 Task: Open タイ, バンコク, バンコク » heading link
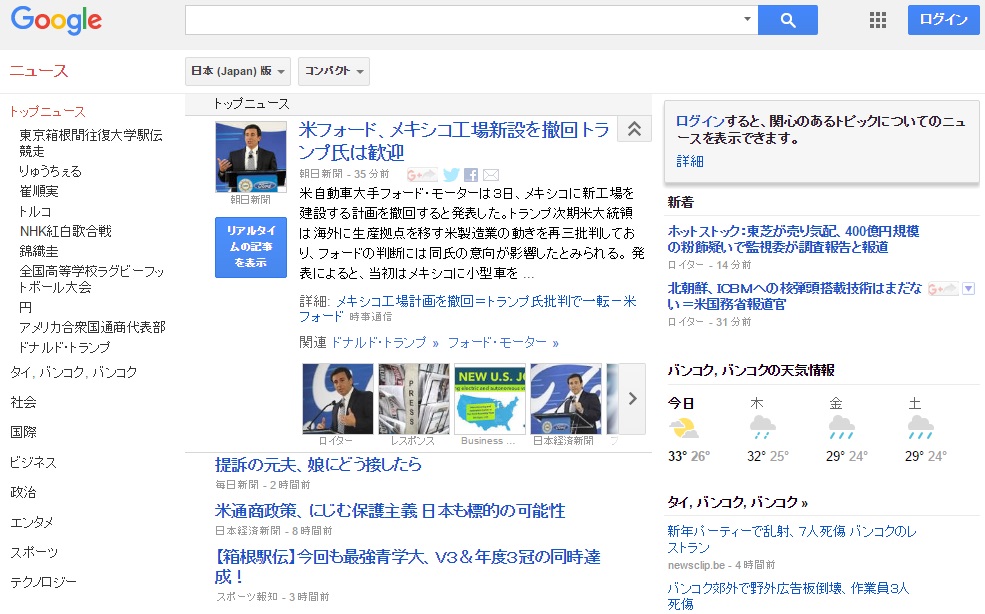pos(737,502)
